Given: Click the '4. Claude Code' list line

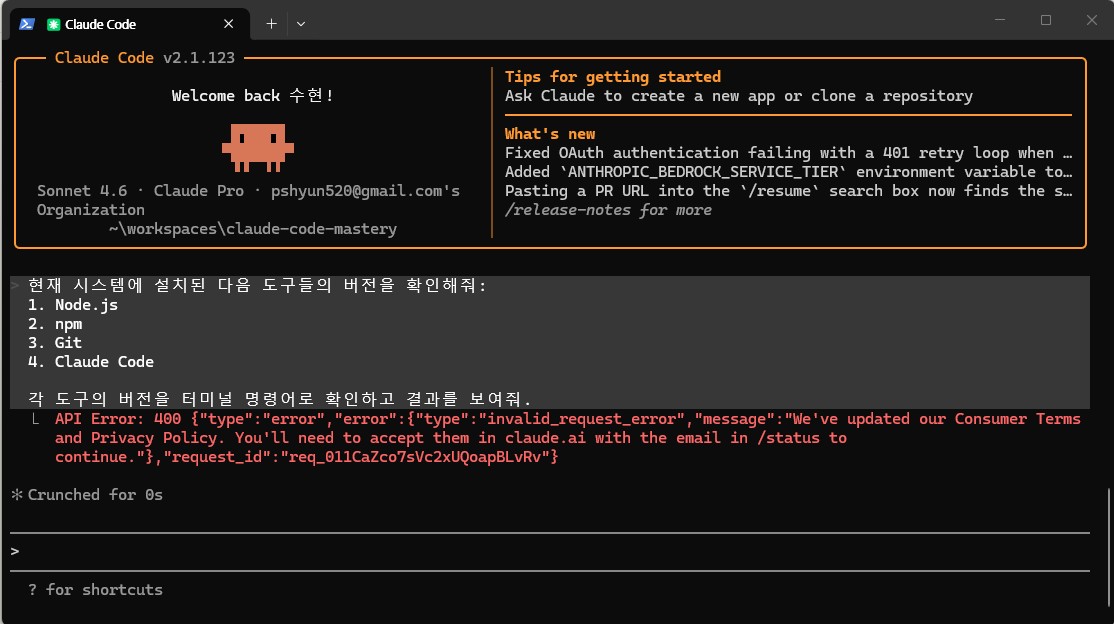Looking at the screenshot, I should point(91,362).
